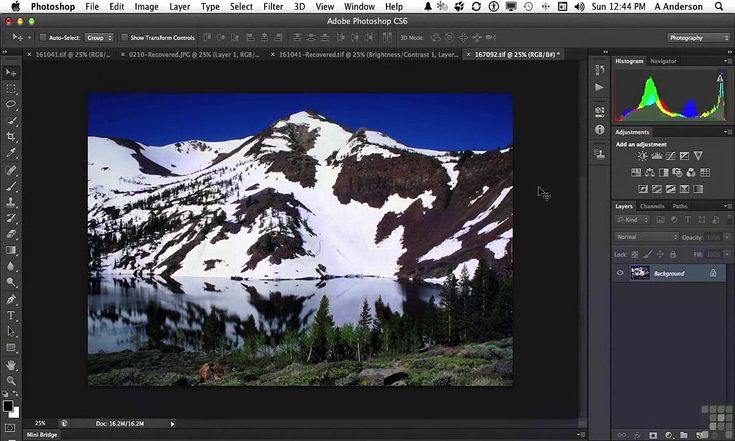Select the Rectangle shape tool

tap(10, 347)
